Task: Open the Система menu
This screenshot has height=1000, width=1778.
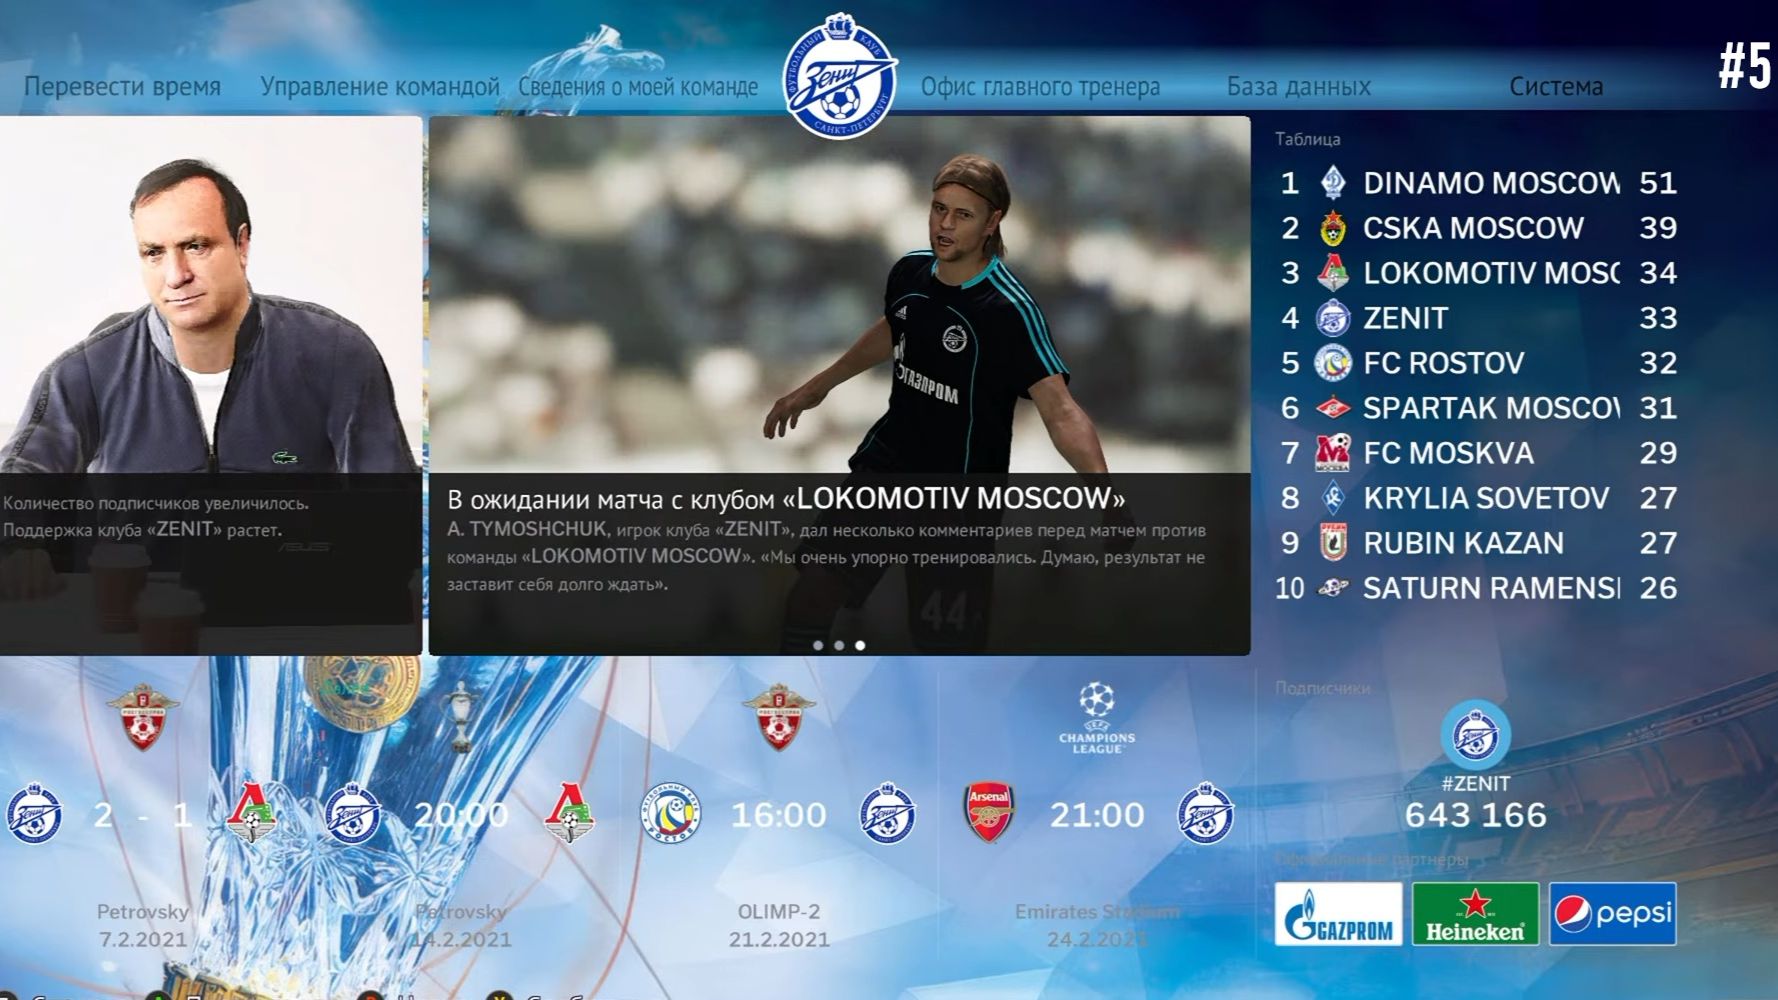Action: [1556, 87]
